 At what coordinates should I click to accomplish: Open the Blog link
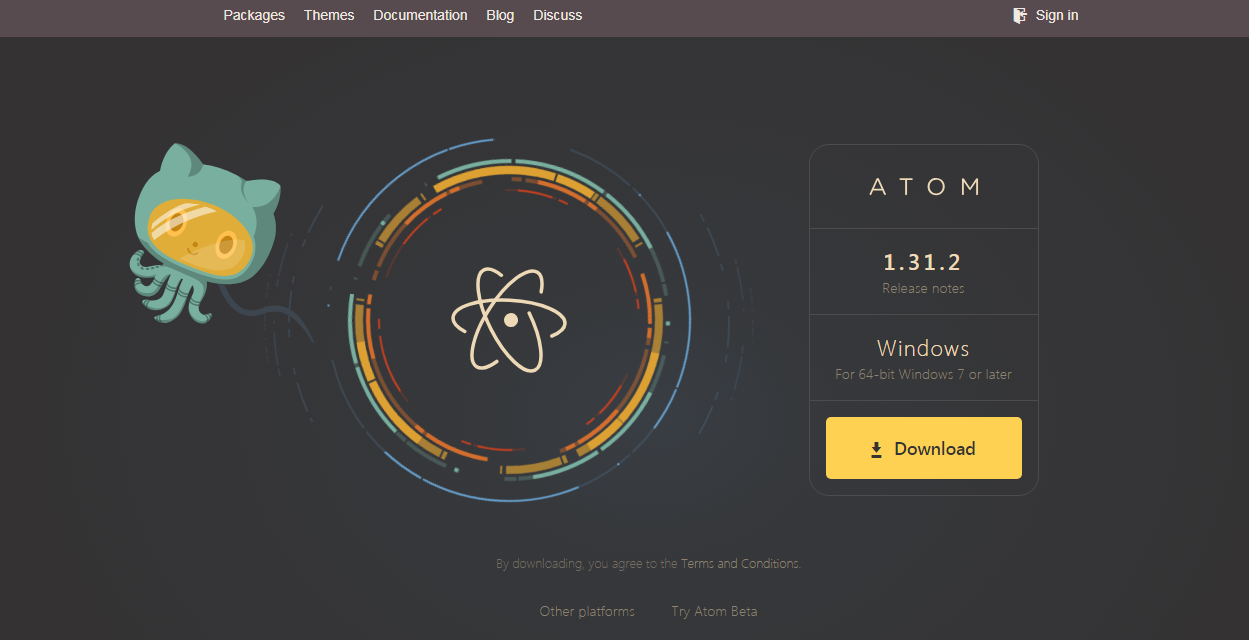click(500, 15)
